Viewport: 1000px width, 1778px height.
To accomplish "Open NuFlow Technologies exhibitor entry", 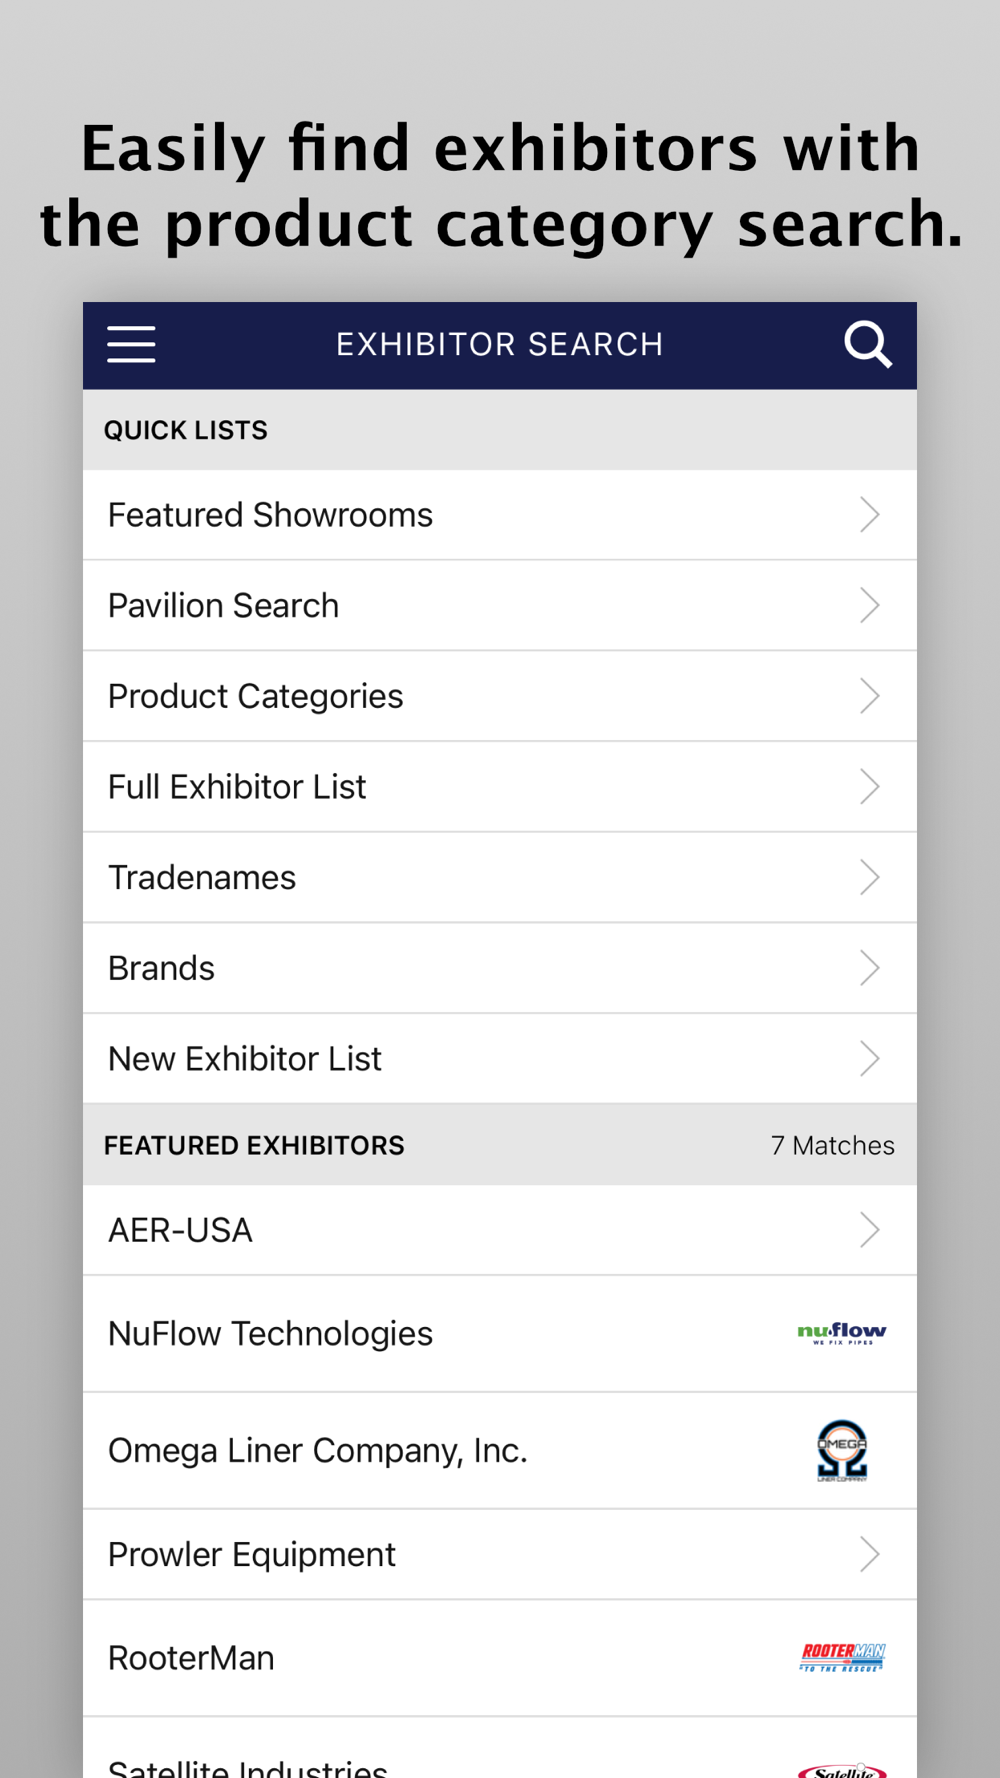I will pyautogui.click(x=271, y=1334).
